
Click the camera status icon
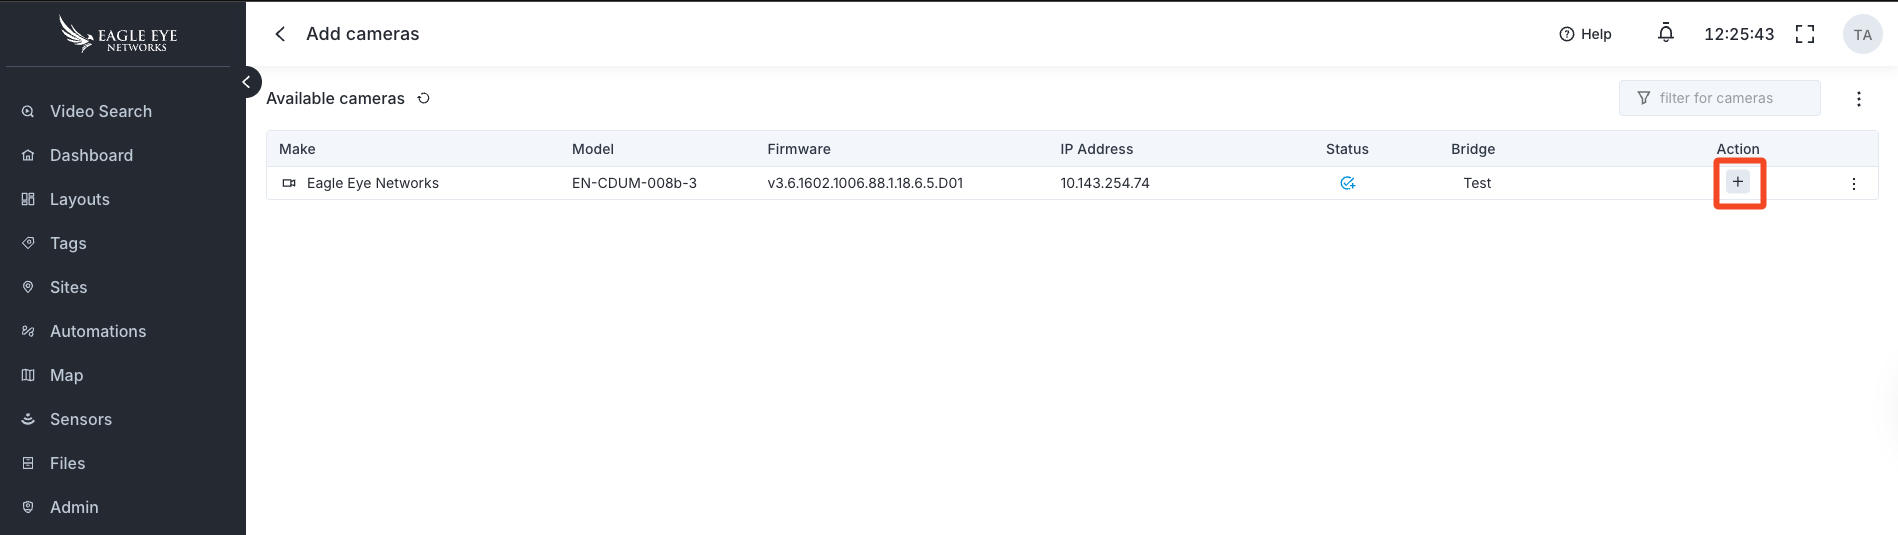tap(1347, 183)
